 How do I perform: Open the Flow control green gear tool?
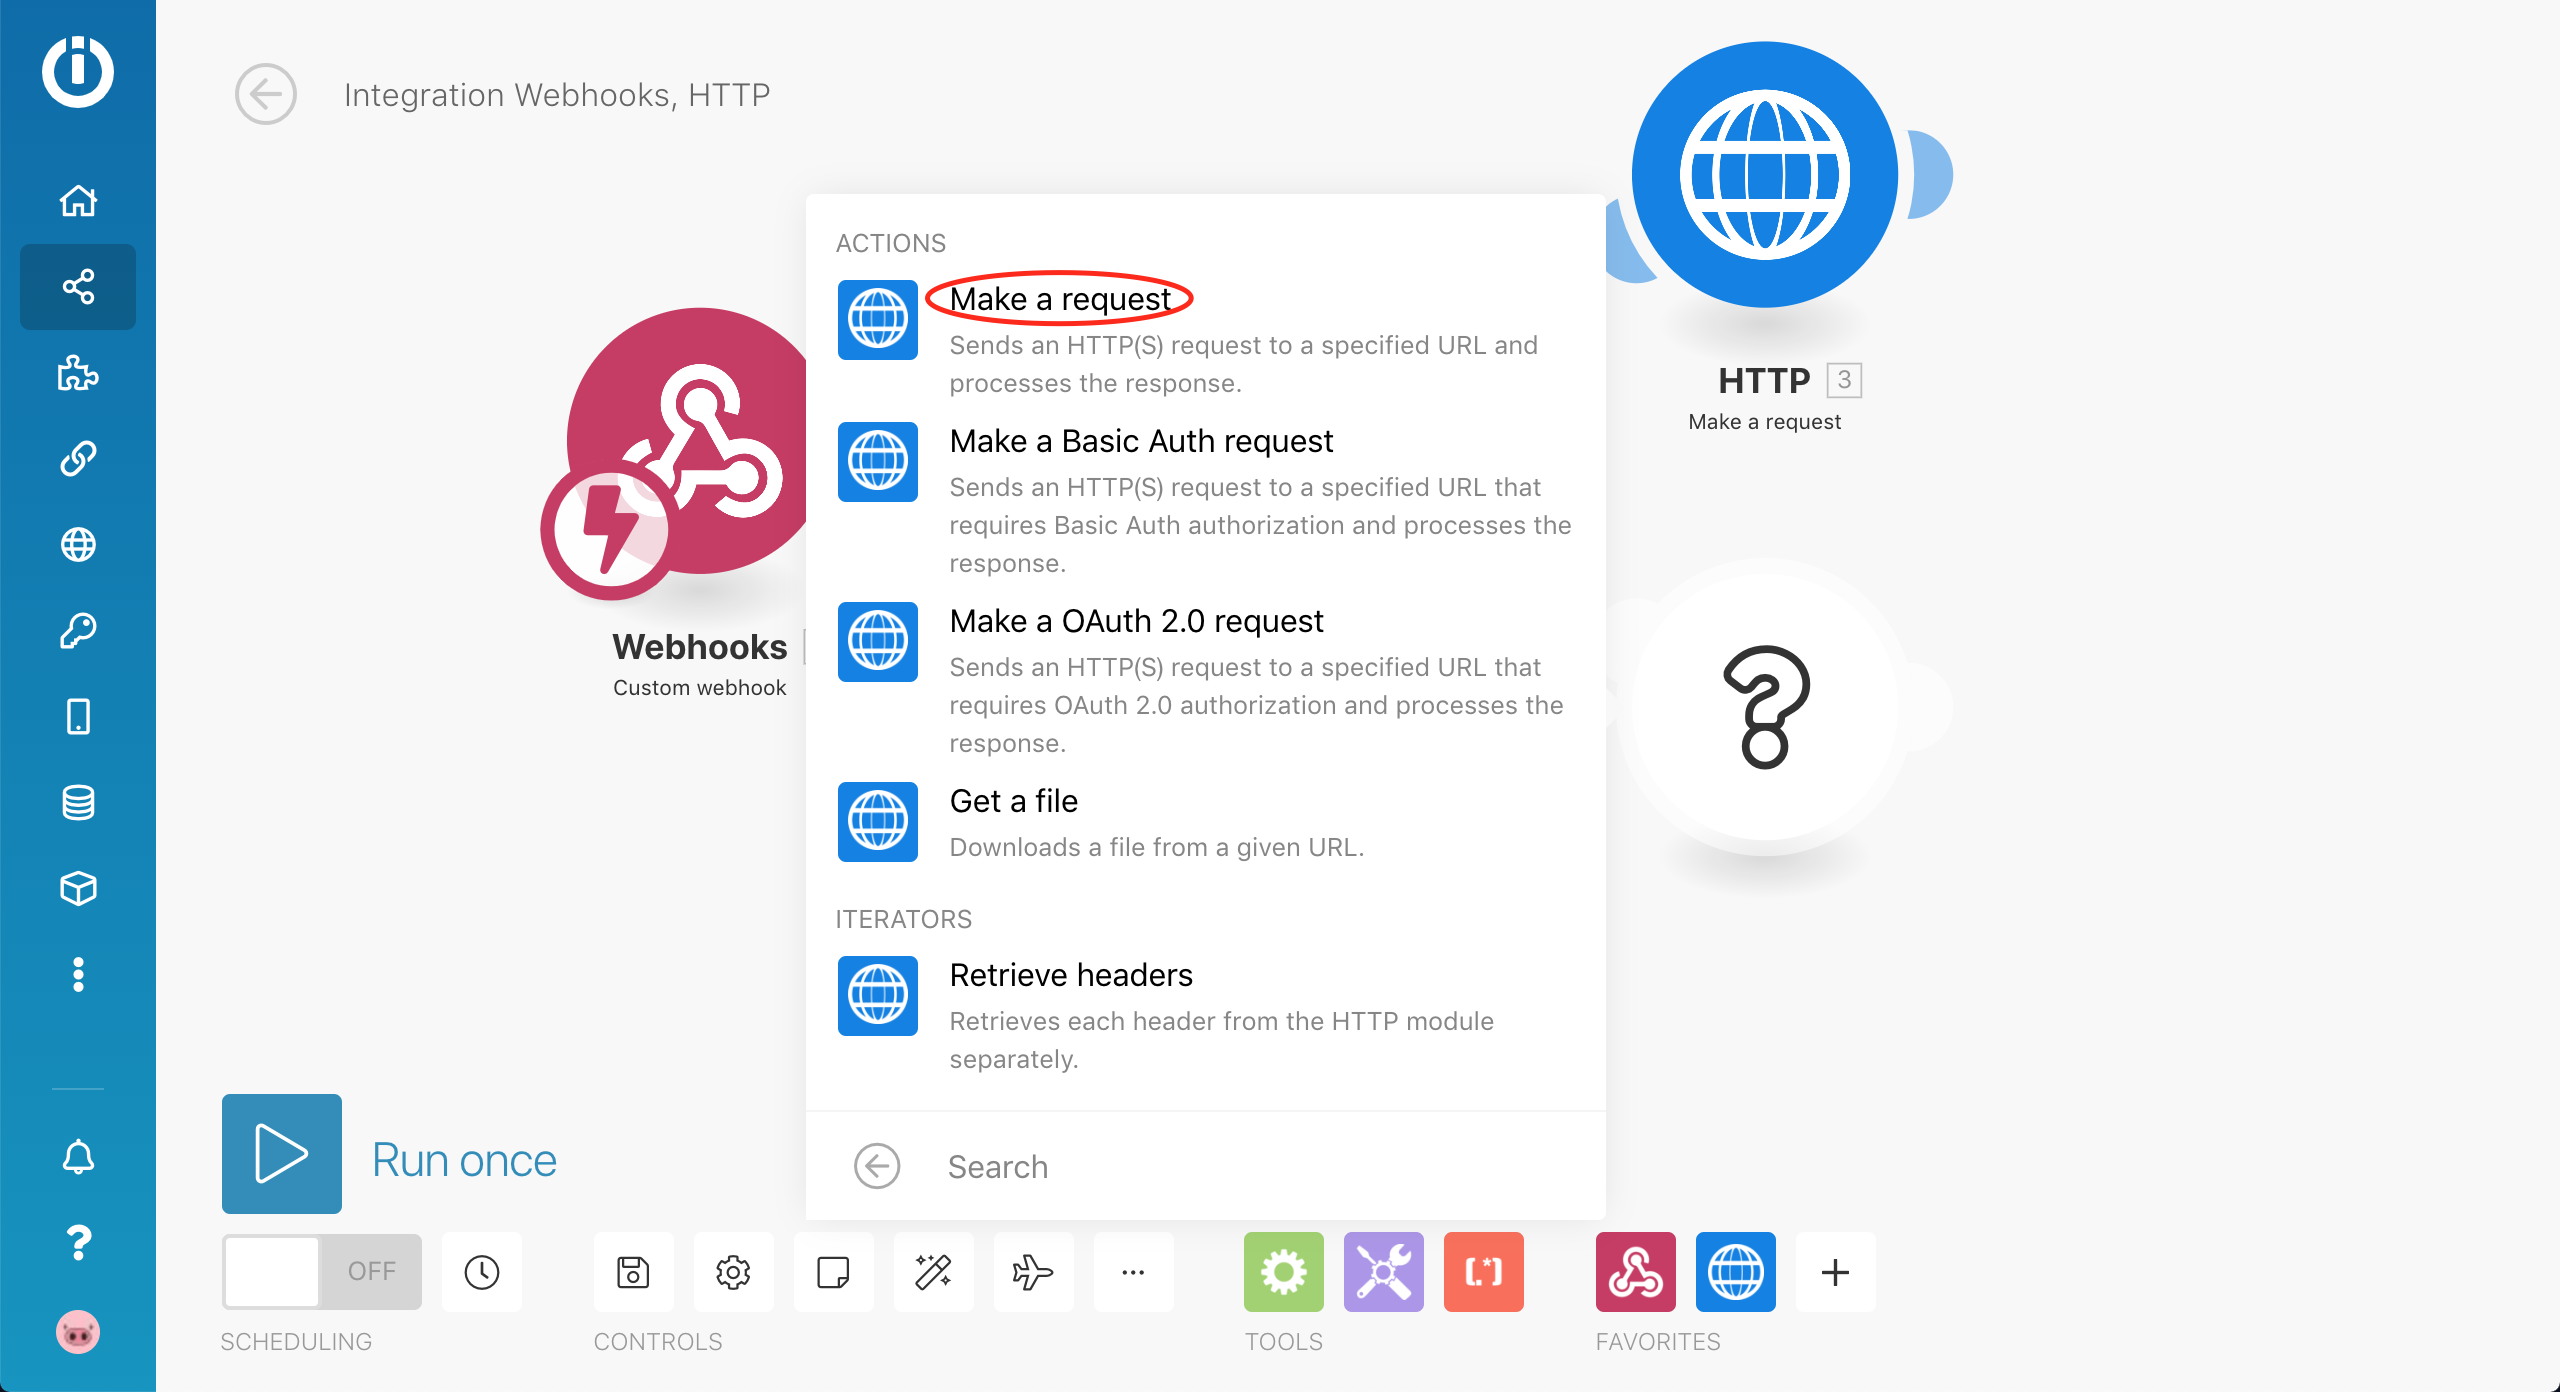pyautogui.click(x=1283, y=1272)
